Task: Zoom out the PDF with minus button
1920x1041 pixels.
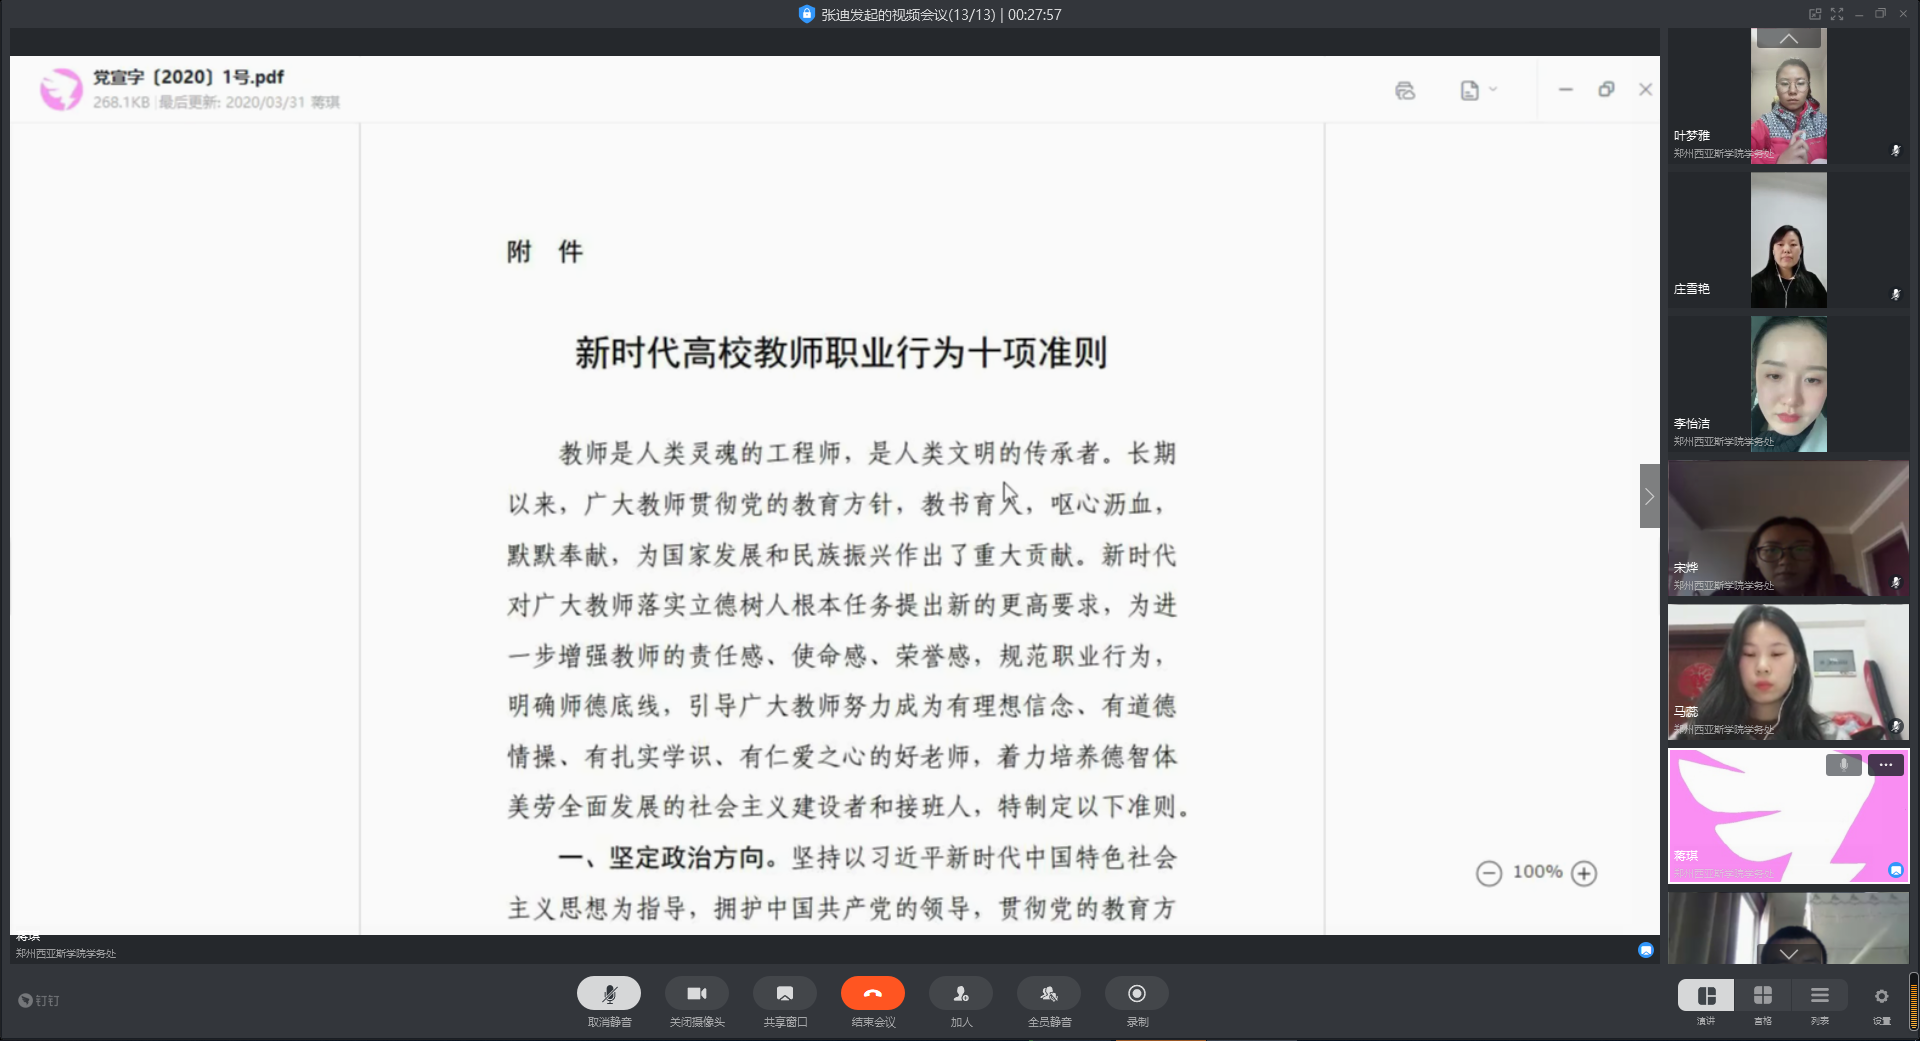Action: coord(1489,873)
